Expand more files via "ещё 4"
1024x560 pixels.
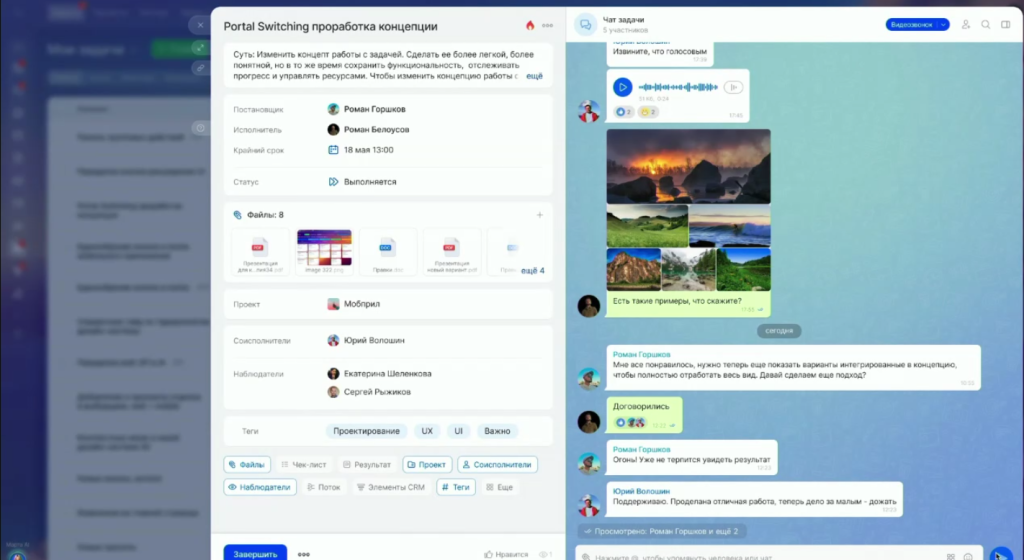[533, 270]
